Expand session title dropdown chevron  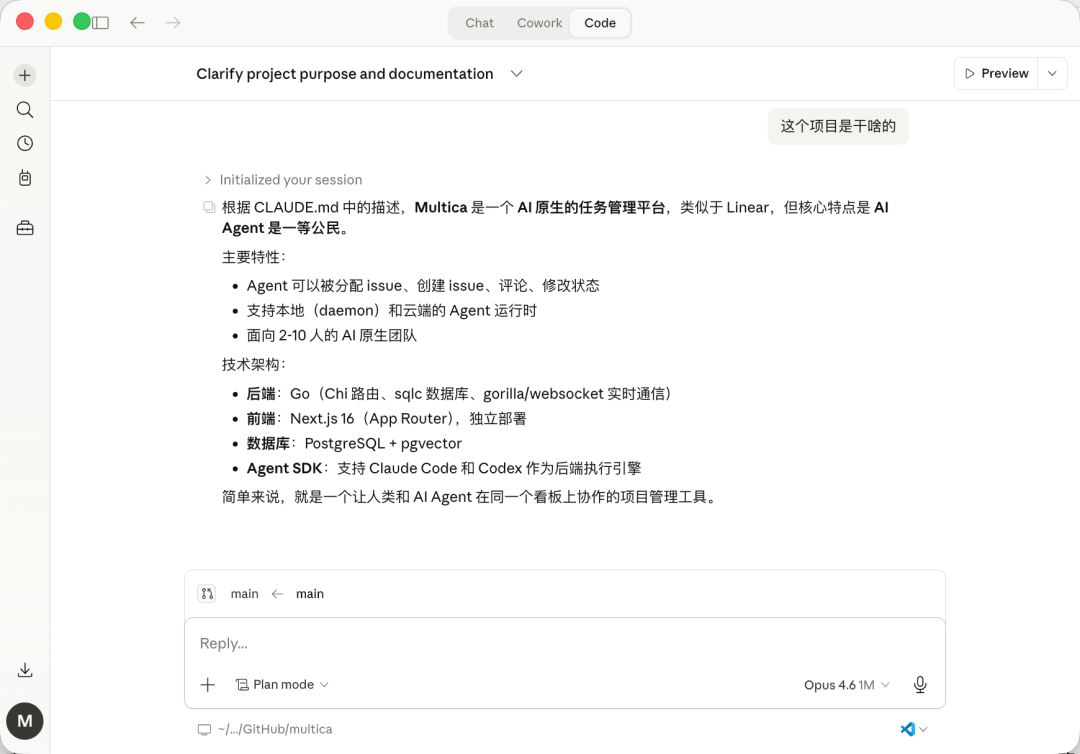click(x=517, y=74)
